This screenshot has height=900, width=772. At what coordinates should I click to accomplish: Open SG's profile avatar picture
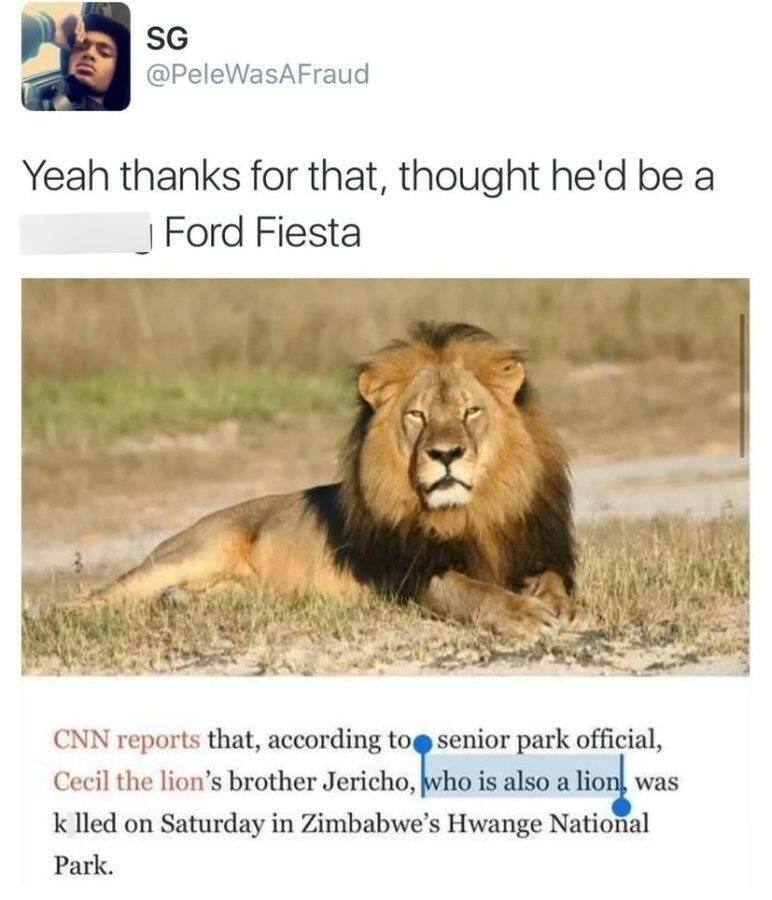tap(76, 56)
